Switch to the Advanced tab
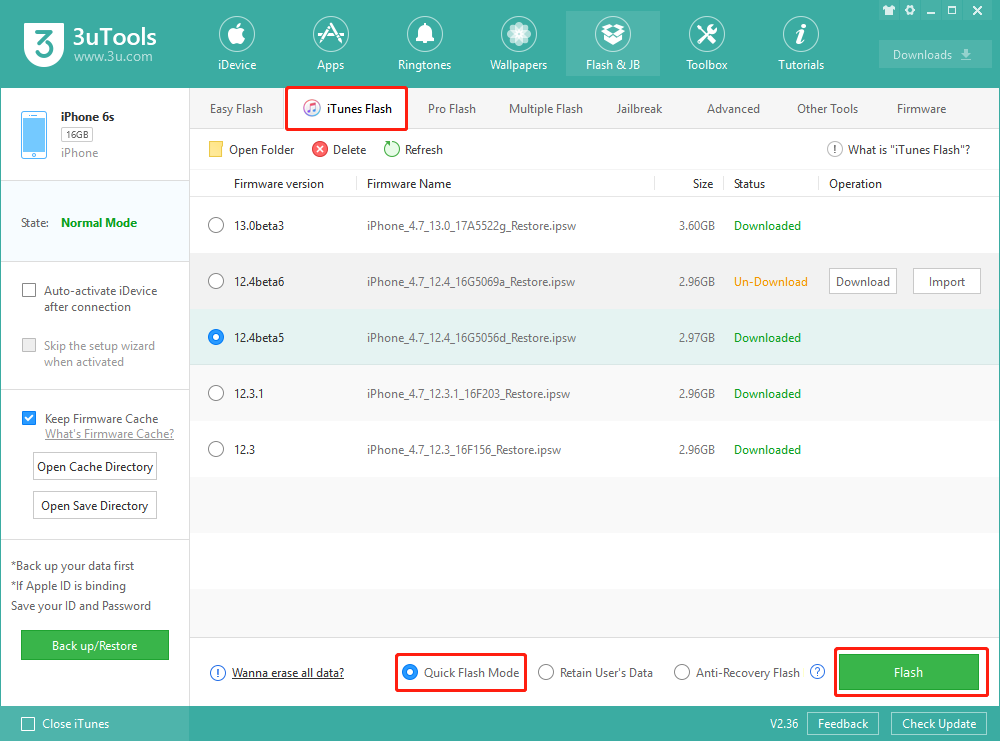Screen dimensions: 1000x741 point(733,109)
